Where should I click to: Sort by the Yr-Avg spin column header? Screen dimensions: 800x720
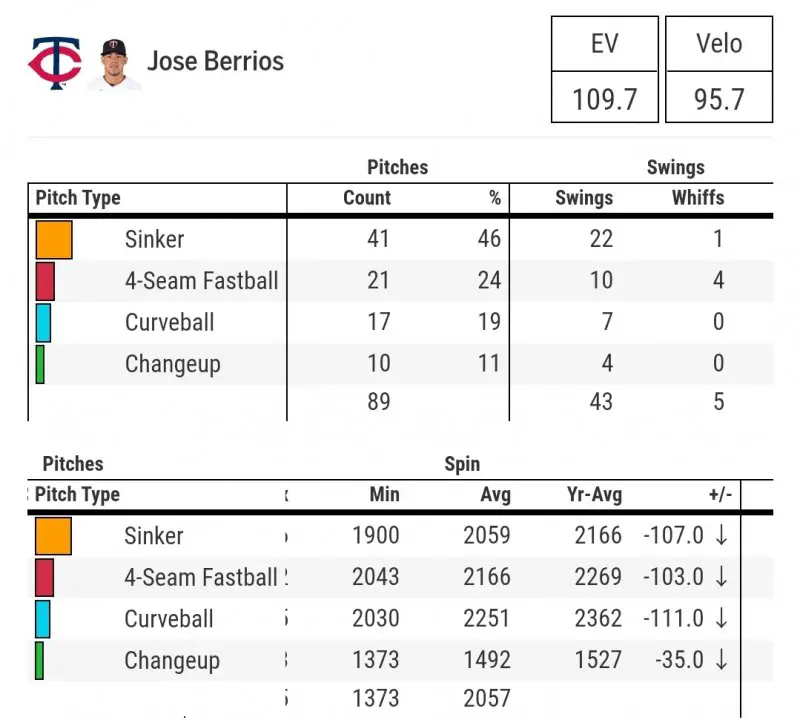tap(594, 494)
